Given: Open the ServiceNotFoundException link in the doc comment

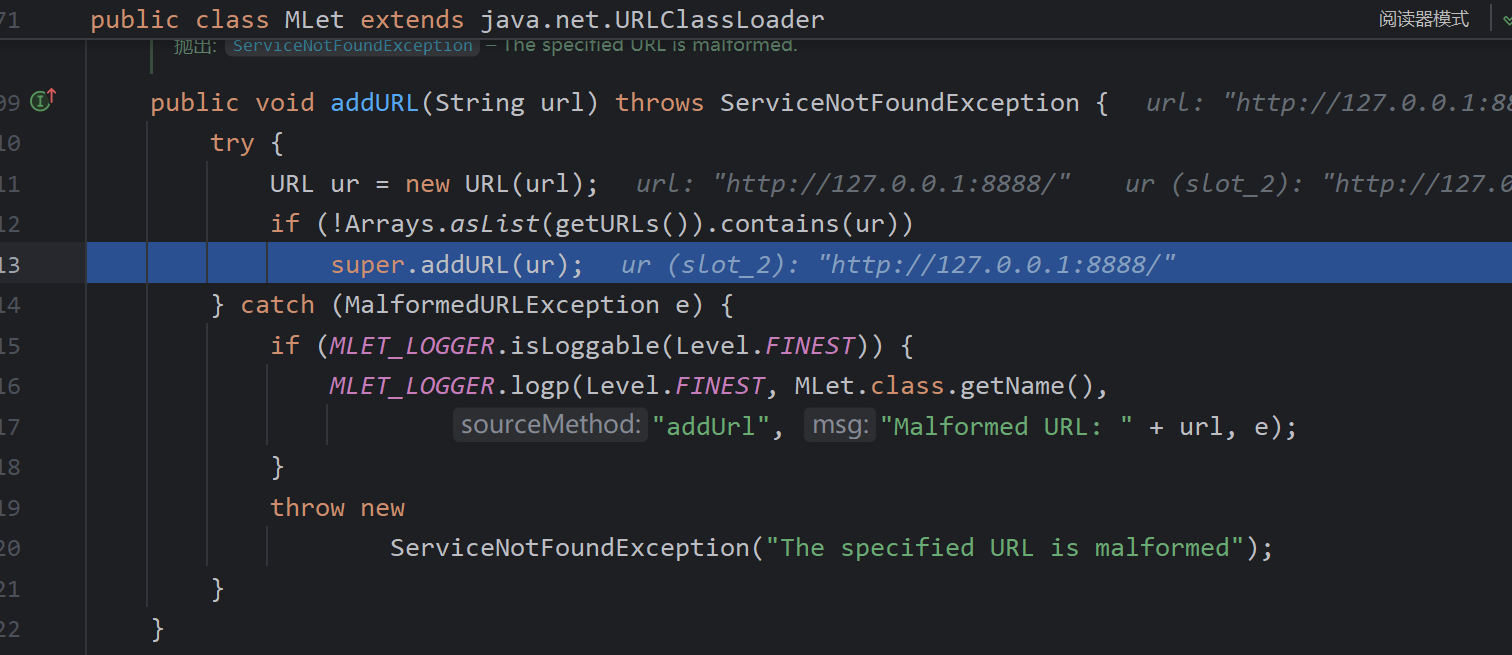Looking at the screenshot, I should tap(352, 46).
